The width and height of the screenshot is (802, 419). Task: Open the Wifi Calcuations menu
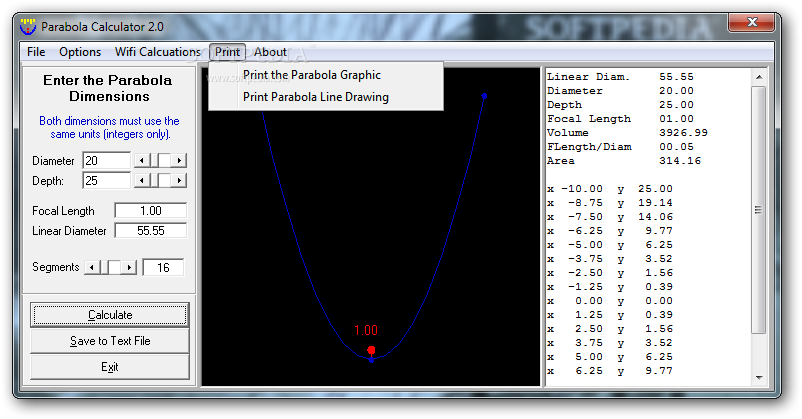(x=158, y=52)
